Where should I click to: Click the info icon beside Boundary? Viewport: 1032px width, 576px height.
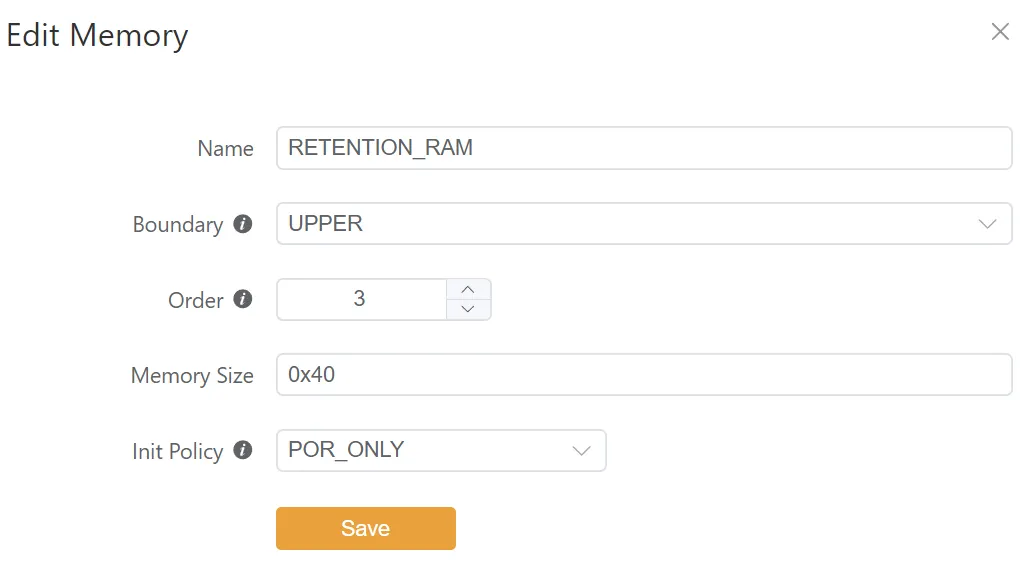(242, 224)
